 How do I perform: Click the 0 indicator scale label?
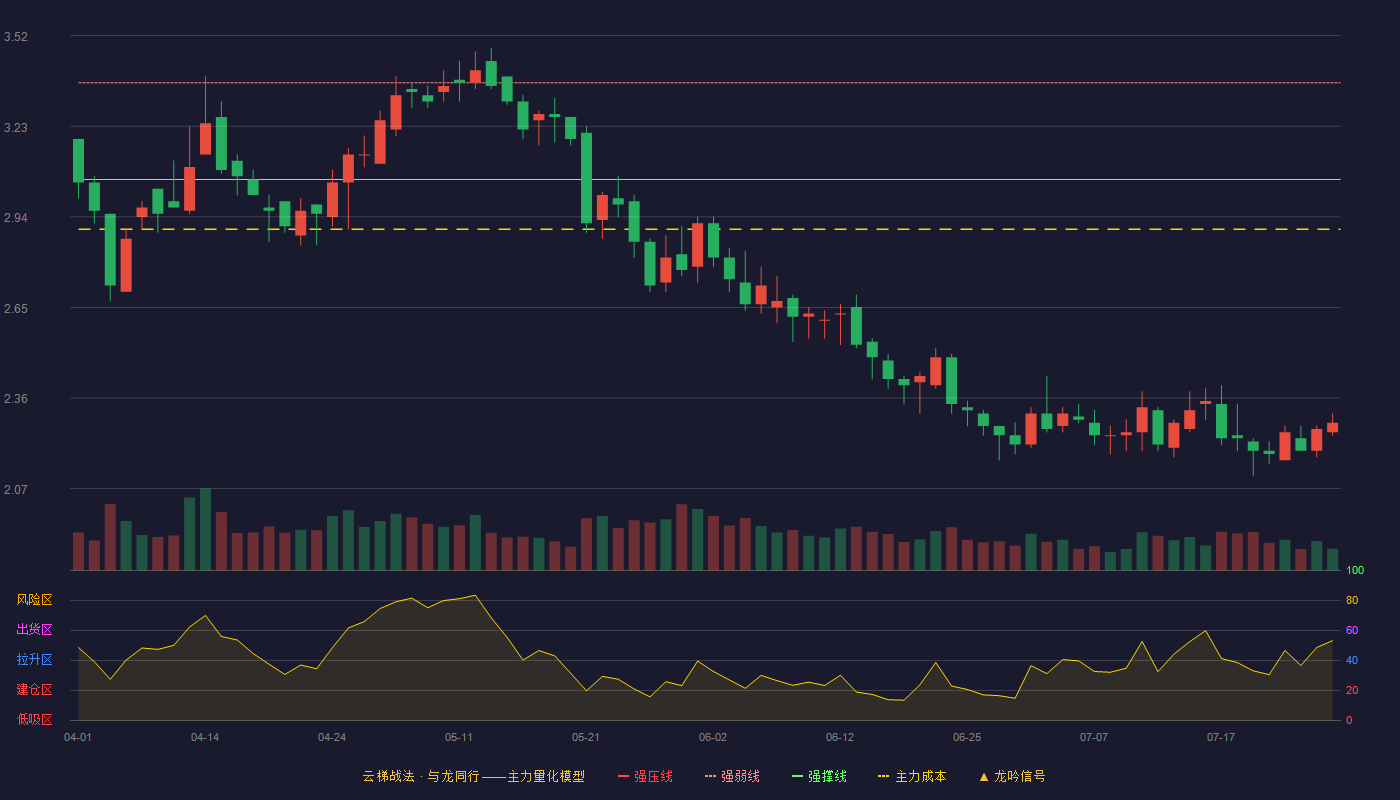1349,720
